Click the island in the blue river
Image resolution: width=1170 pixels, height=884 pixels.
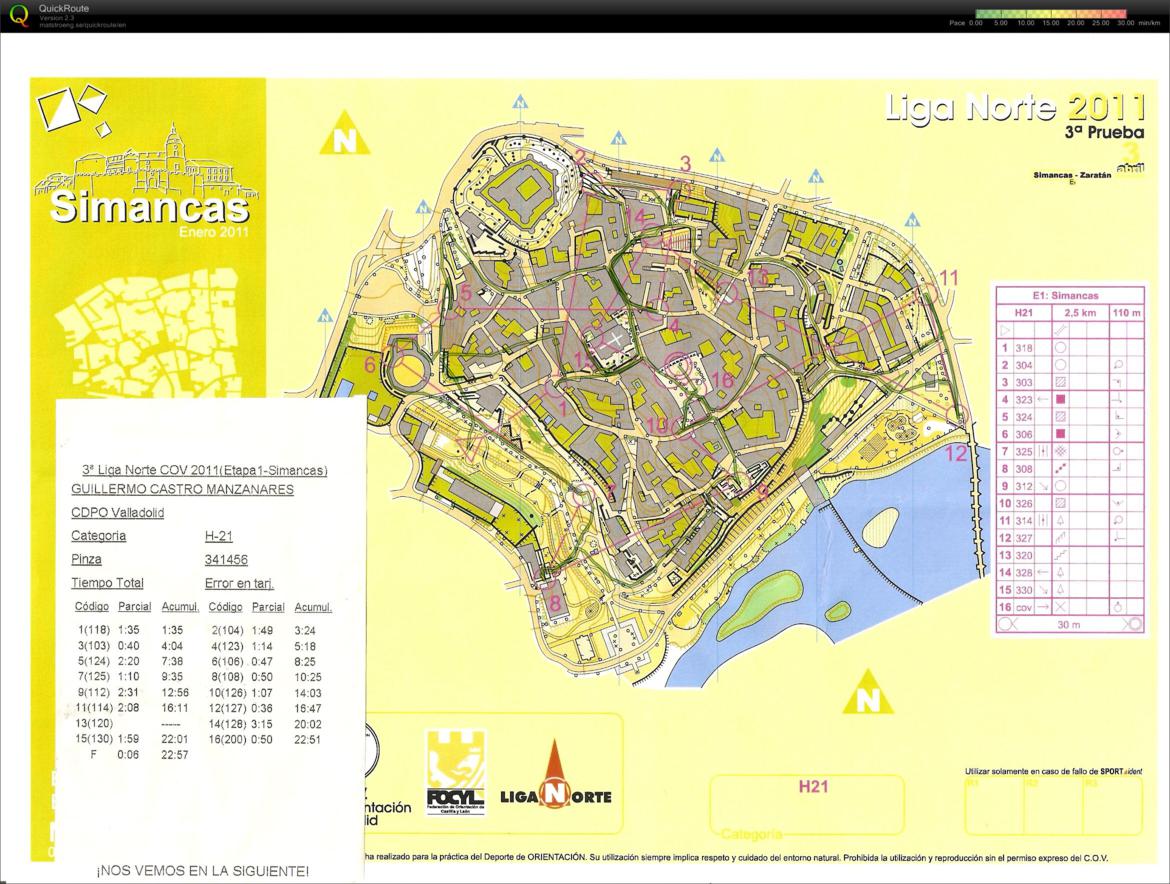tap(881, 526)
